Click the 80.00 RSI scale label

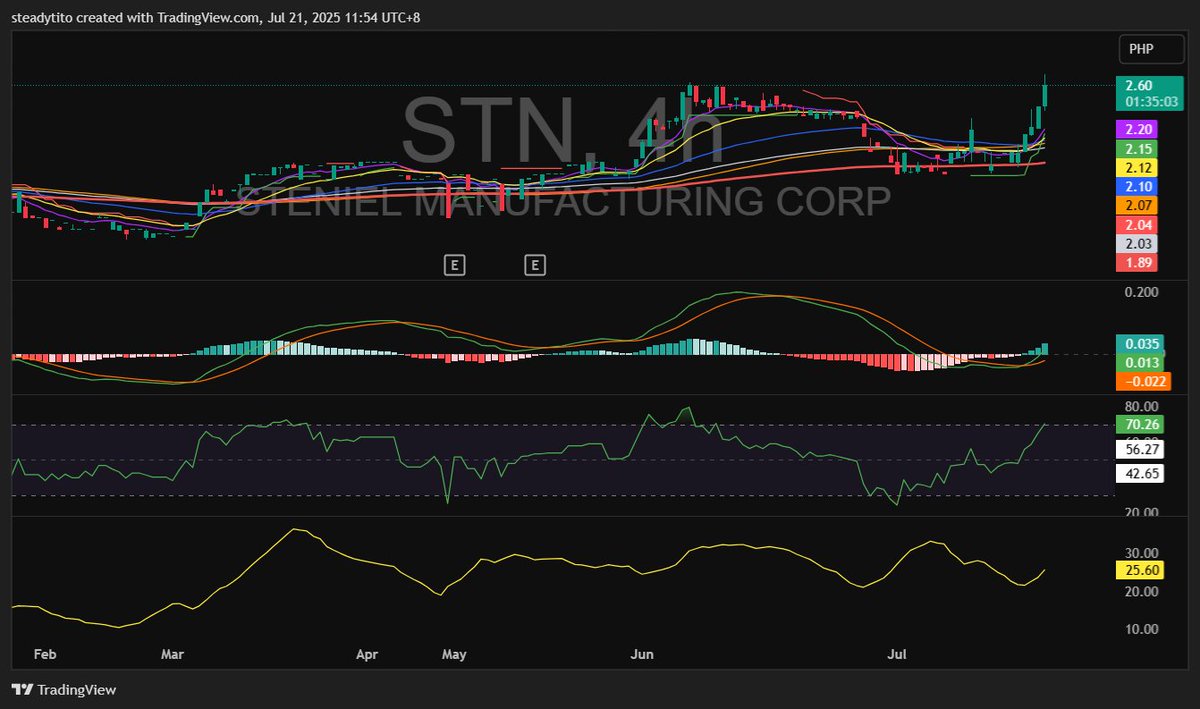point(1141,406)
